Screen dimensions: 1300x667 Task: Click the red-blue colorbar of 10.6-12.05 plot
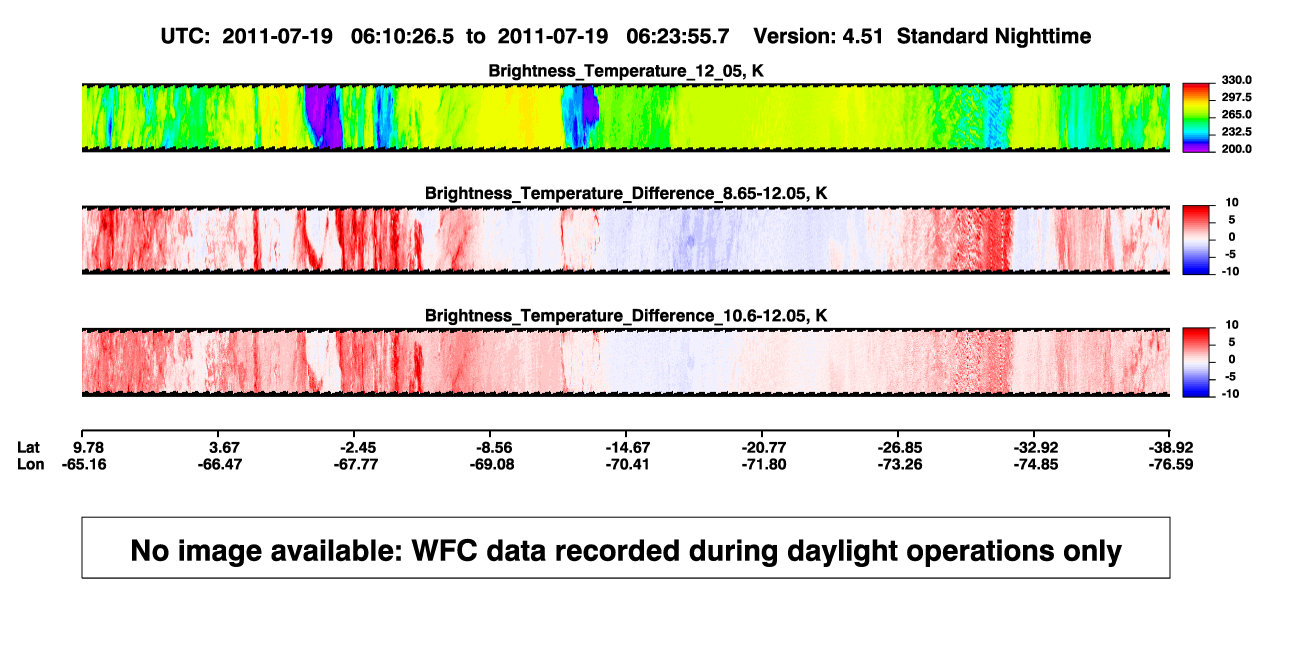(1196, 363)
